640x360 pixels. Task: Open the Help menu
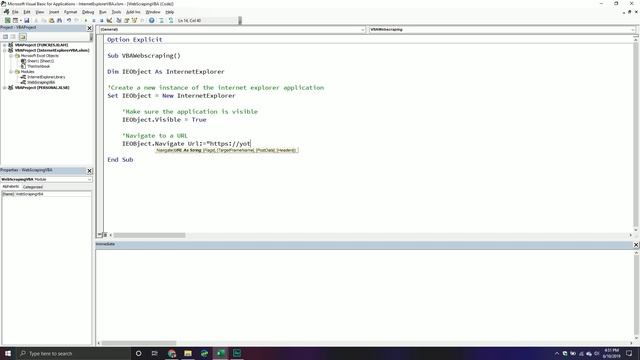tap(170, 12)
